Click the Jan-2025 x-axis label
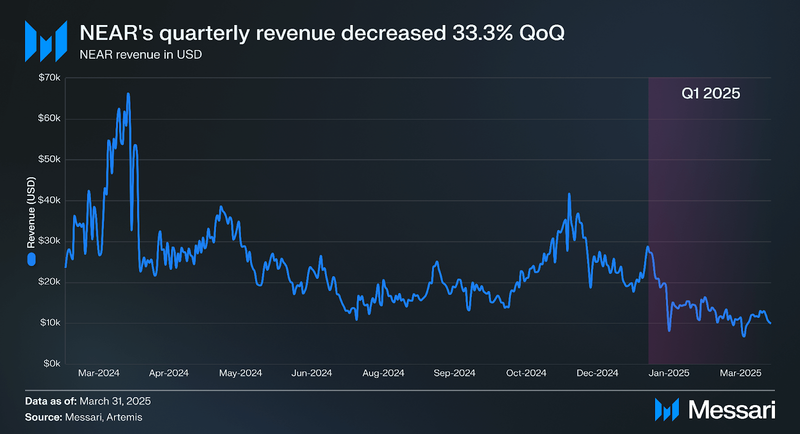The height and width of the screenshot is (434, 800). [x=669, y=373]
